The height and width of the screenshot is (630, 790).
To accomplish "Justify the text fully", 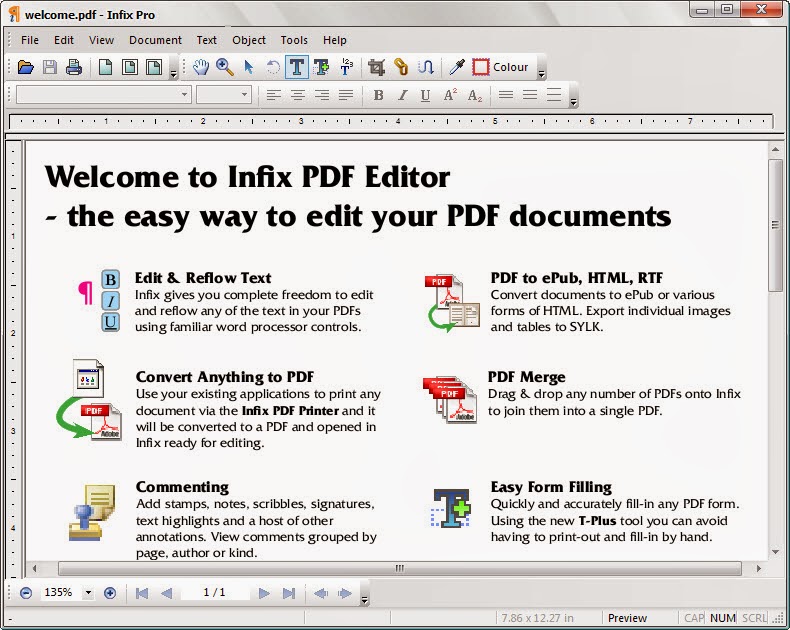I will [346, 95].
